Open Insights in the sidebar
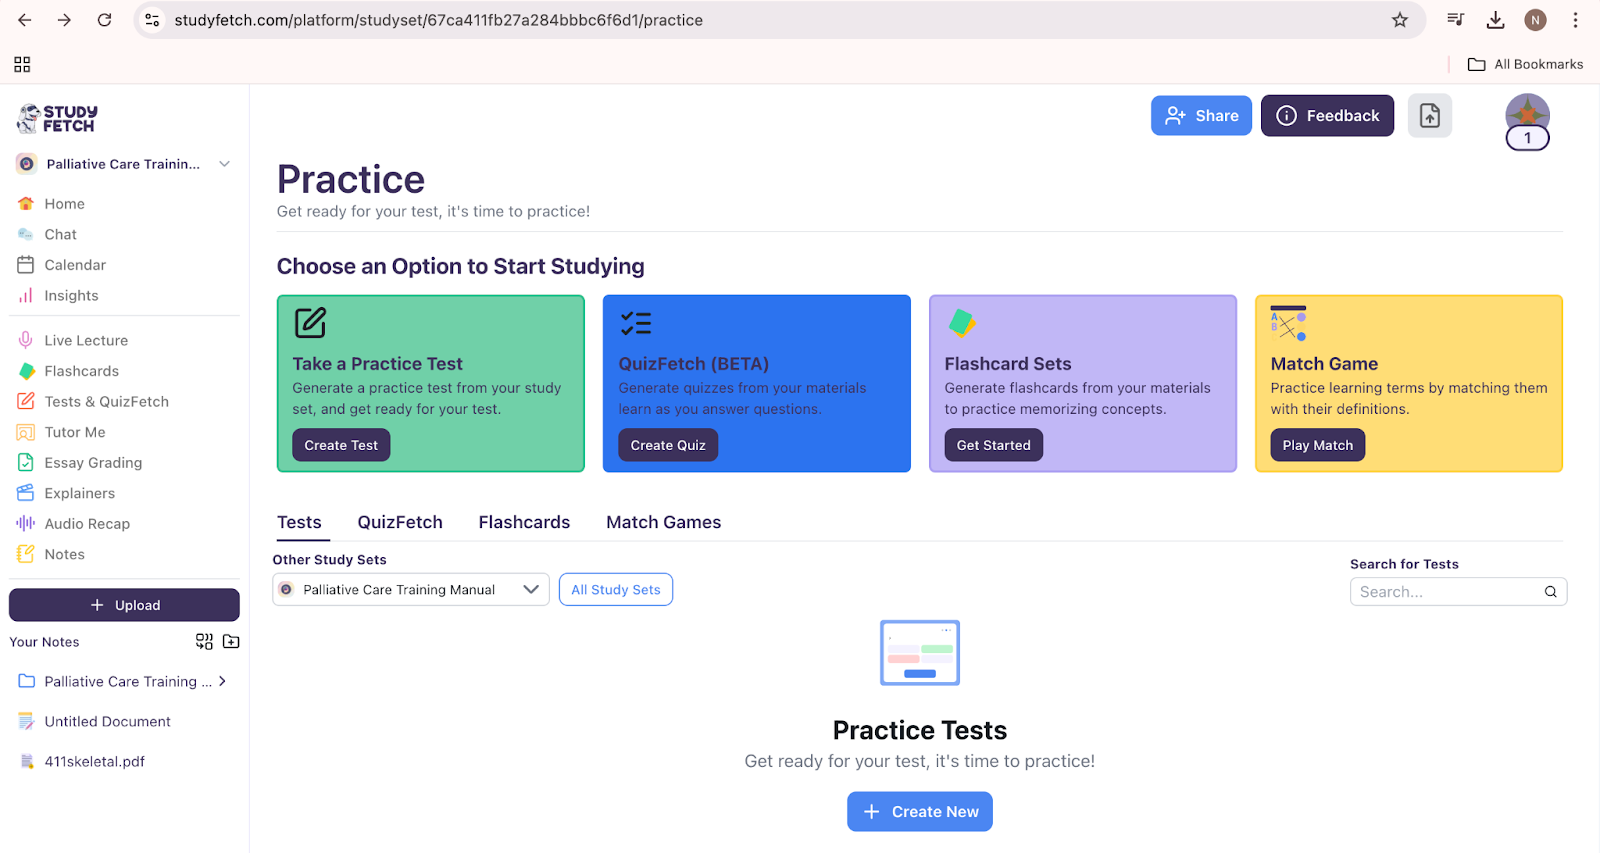This screenshot has width=1600, height=853. (71, 296)
